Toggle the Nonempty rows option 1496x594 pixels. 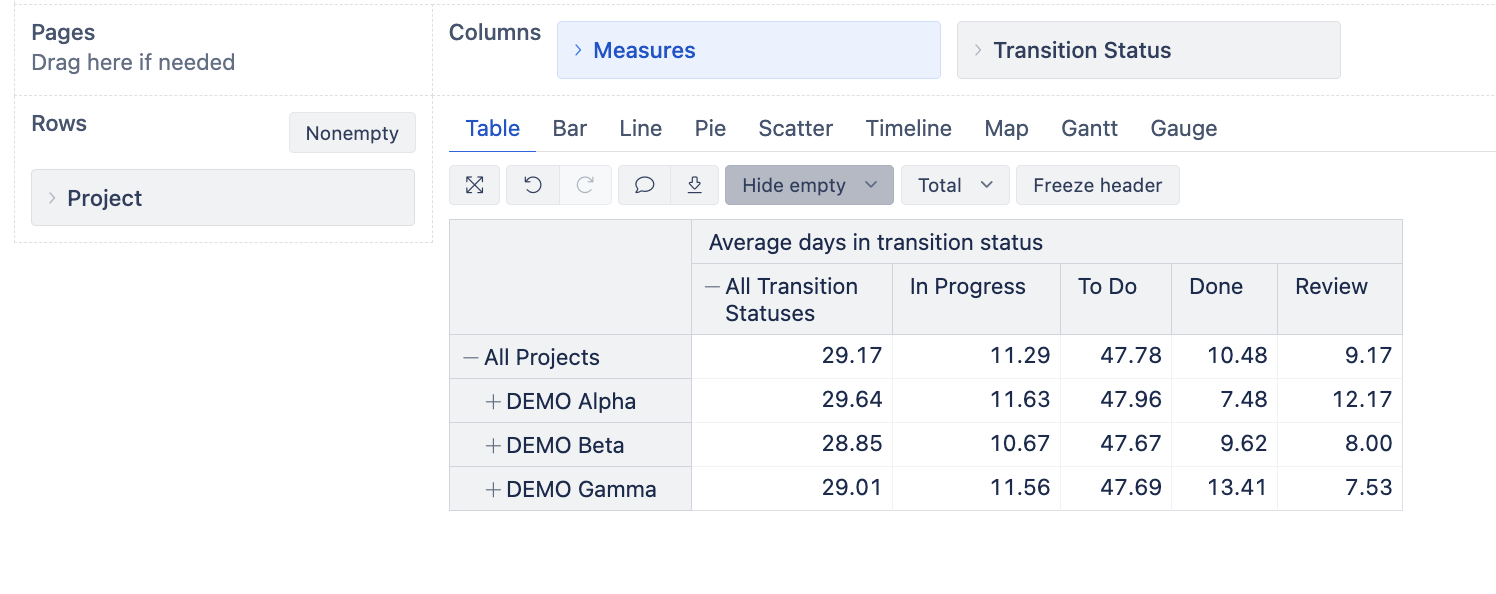pos(352,133)
